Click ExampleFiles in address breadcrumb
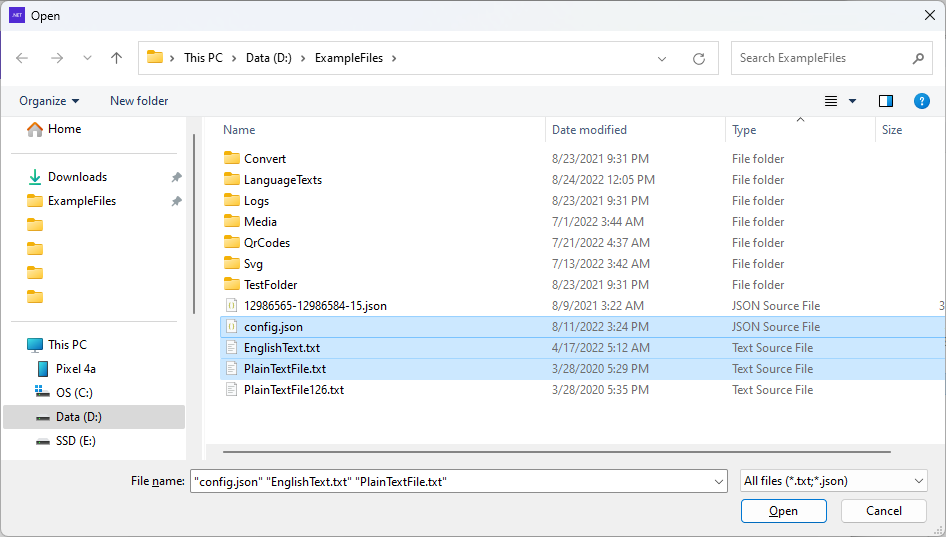946x537 pixels. (349, 58)
